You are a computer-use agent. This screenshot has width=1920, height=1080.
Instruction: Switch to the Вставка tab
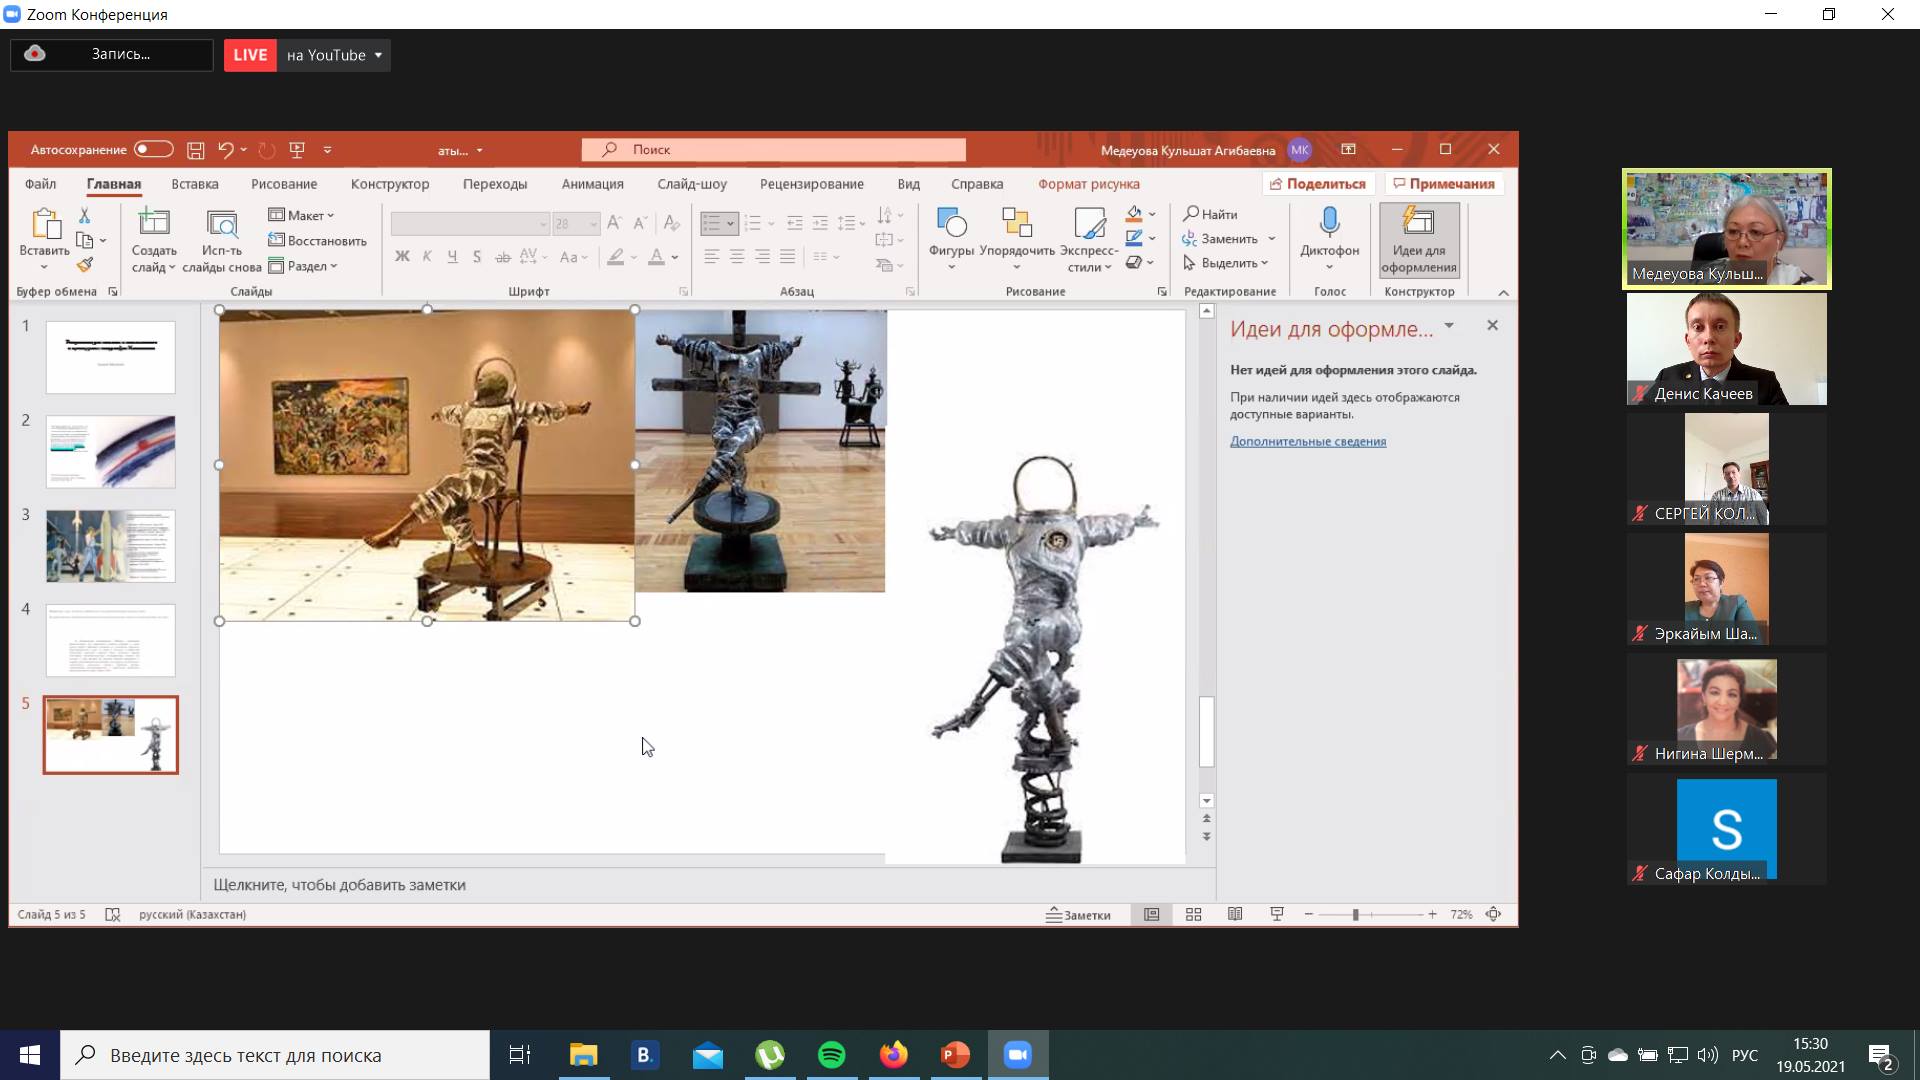coord(195,184)
